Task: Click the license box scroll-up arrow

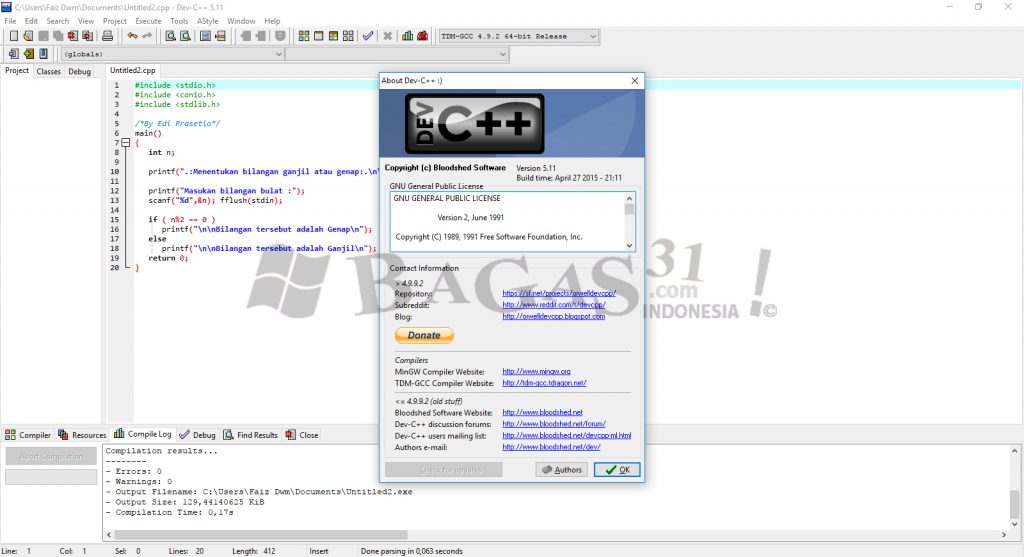Action: 630,198
